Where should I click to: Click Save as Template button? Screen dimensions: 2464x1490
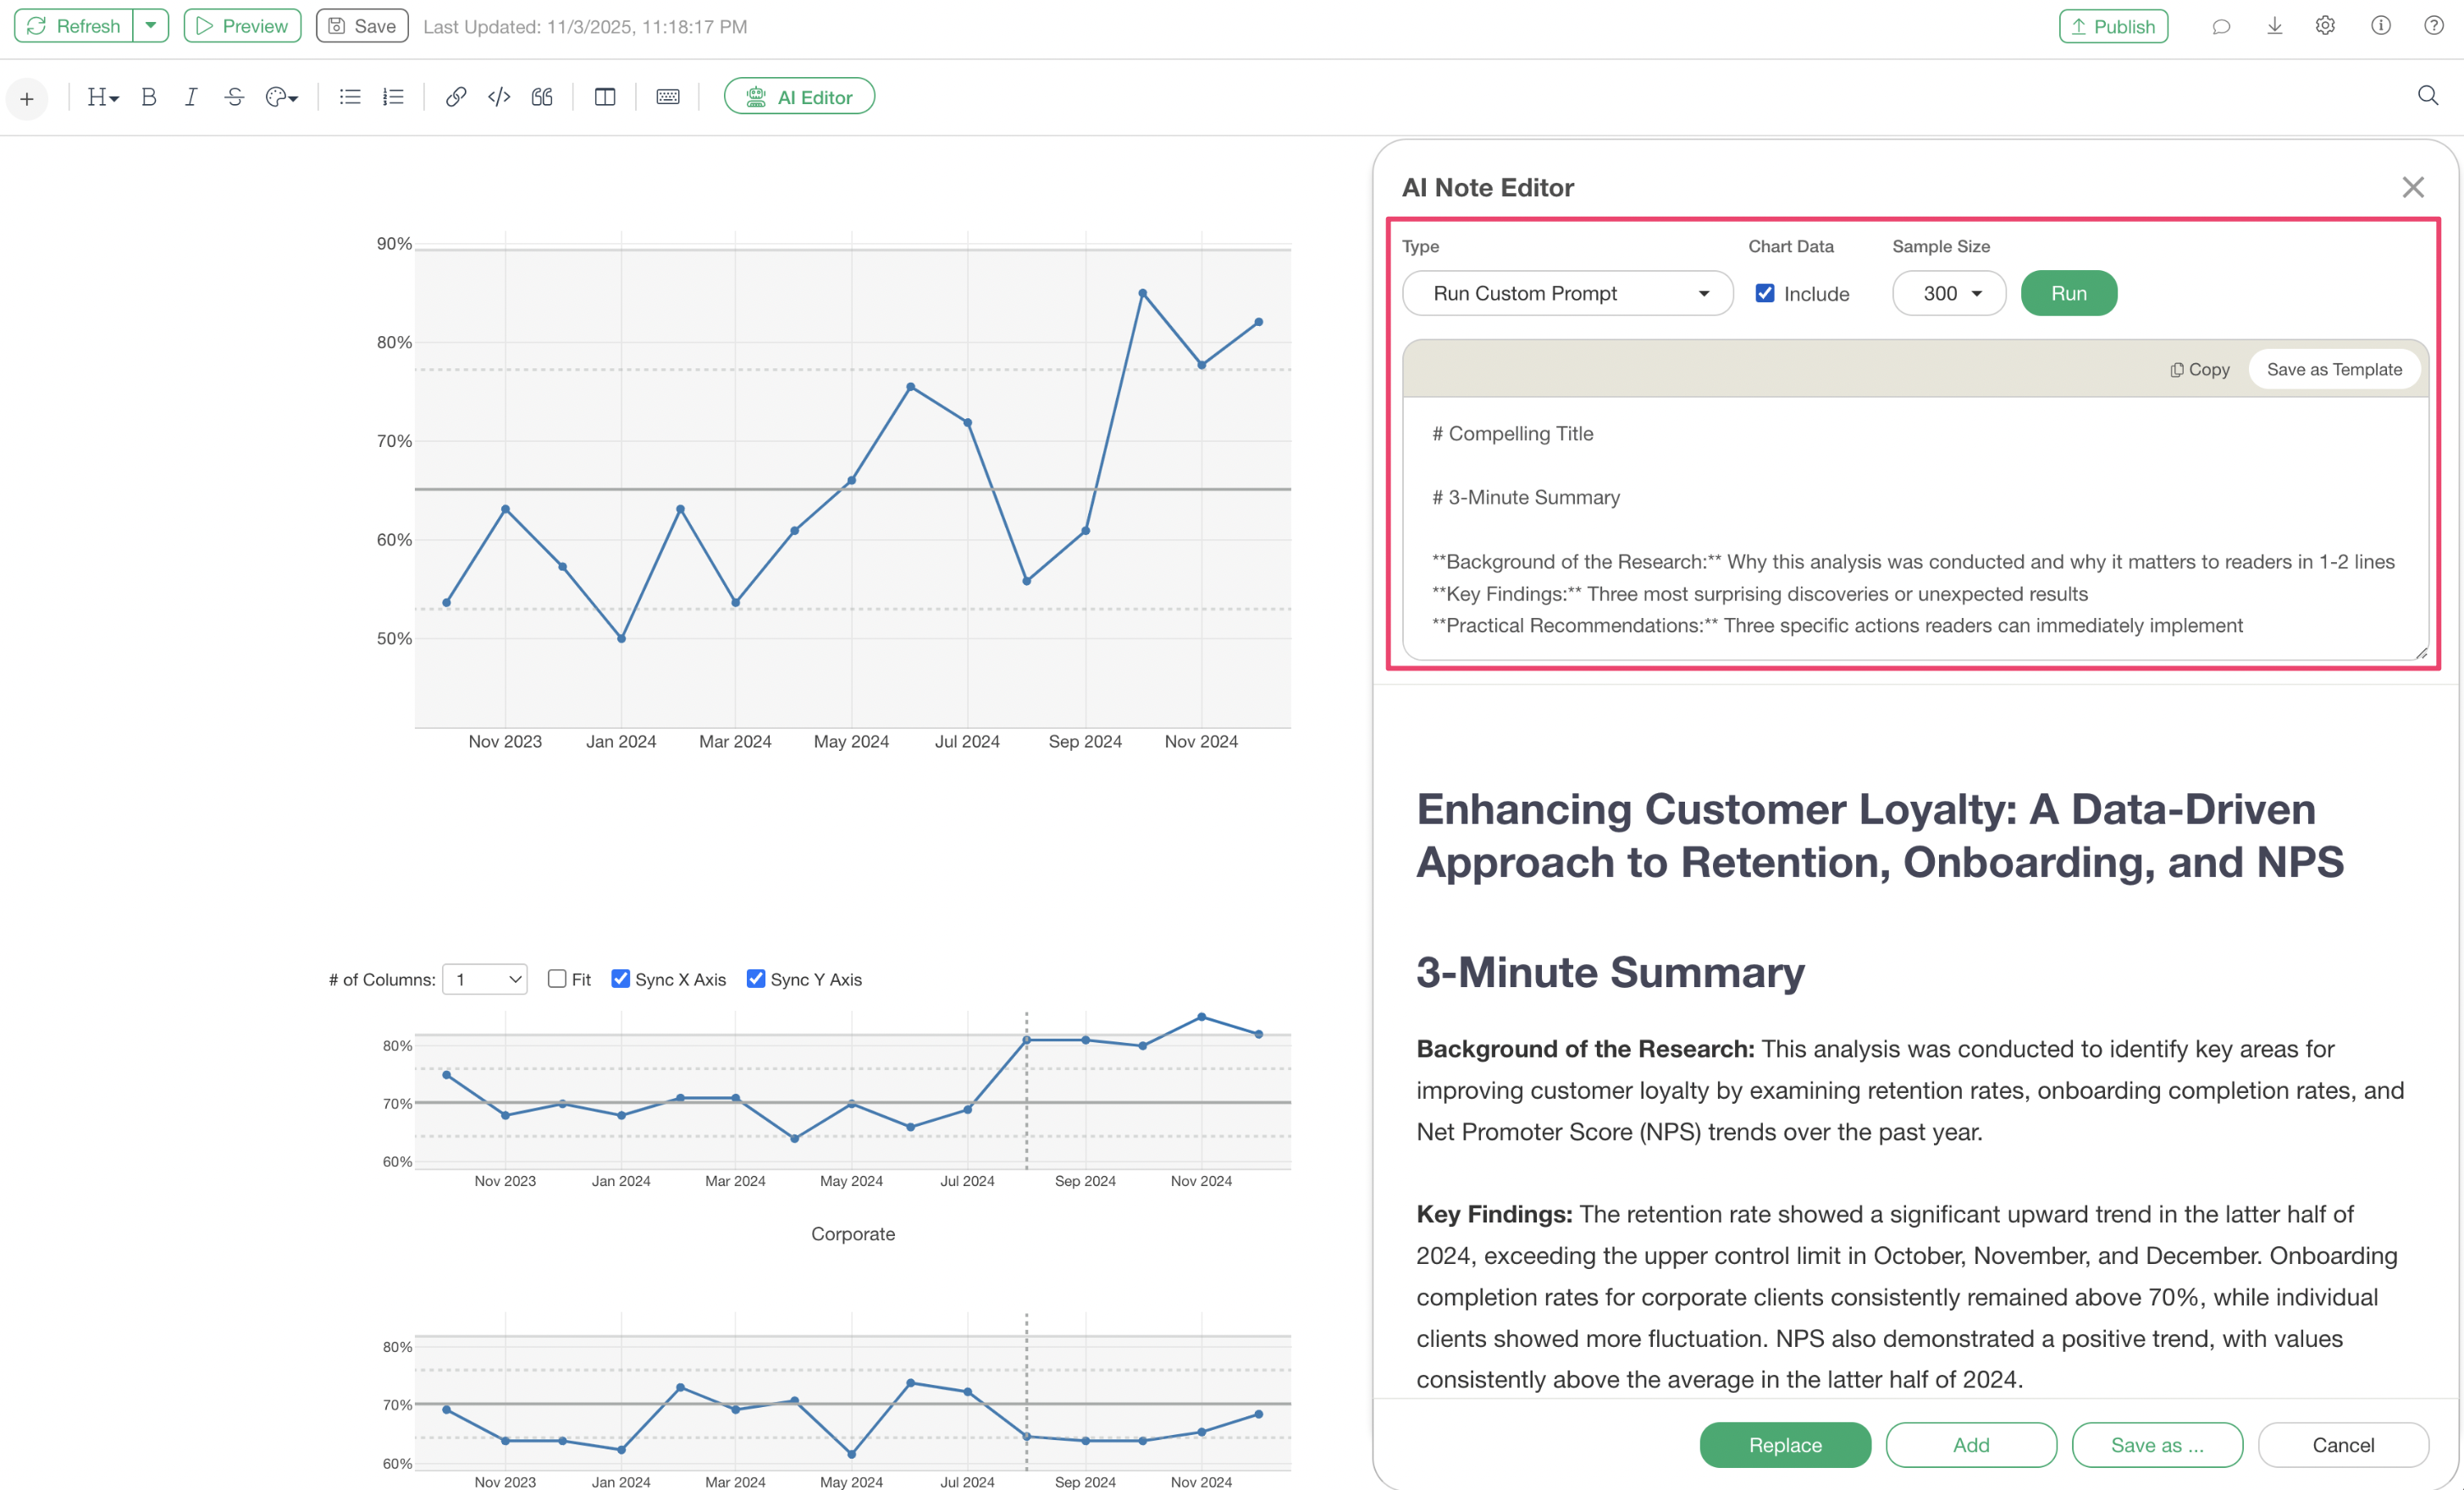[x=2333, y=369]
